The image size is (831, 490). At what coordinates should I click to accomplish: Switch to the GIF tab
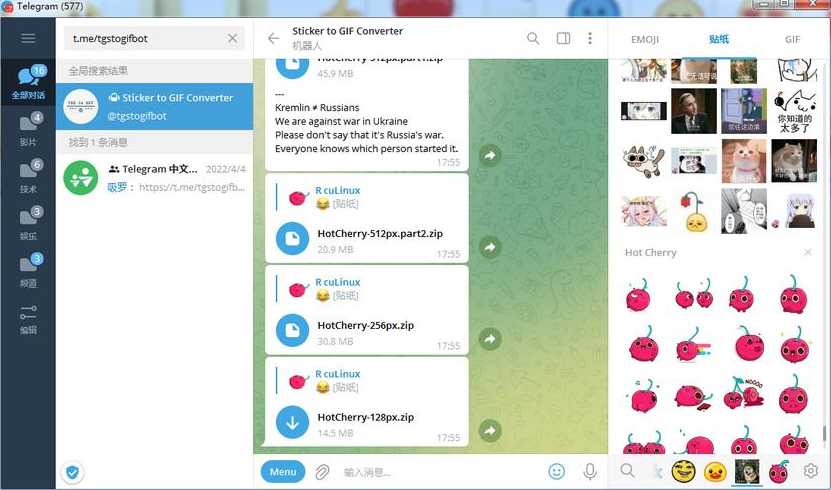[792, 39]
